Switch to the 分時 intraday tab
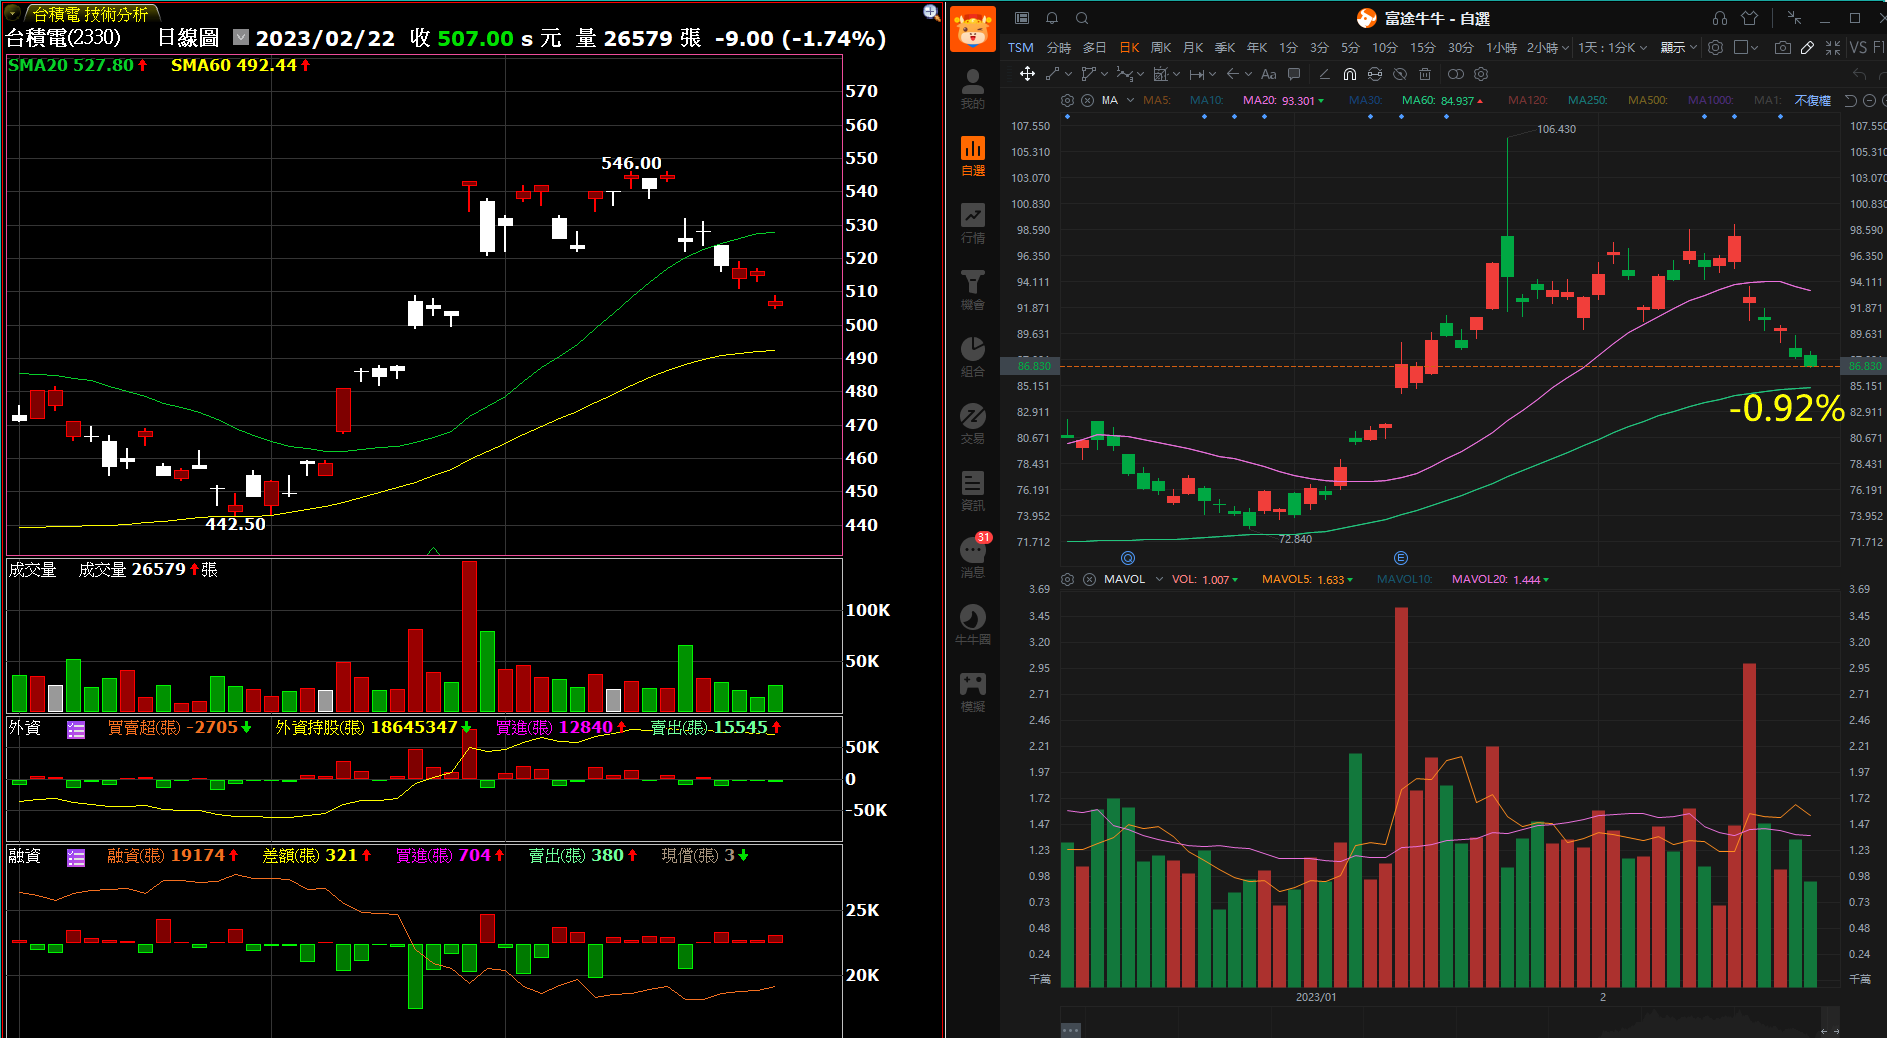 [1059, 47]
